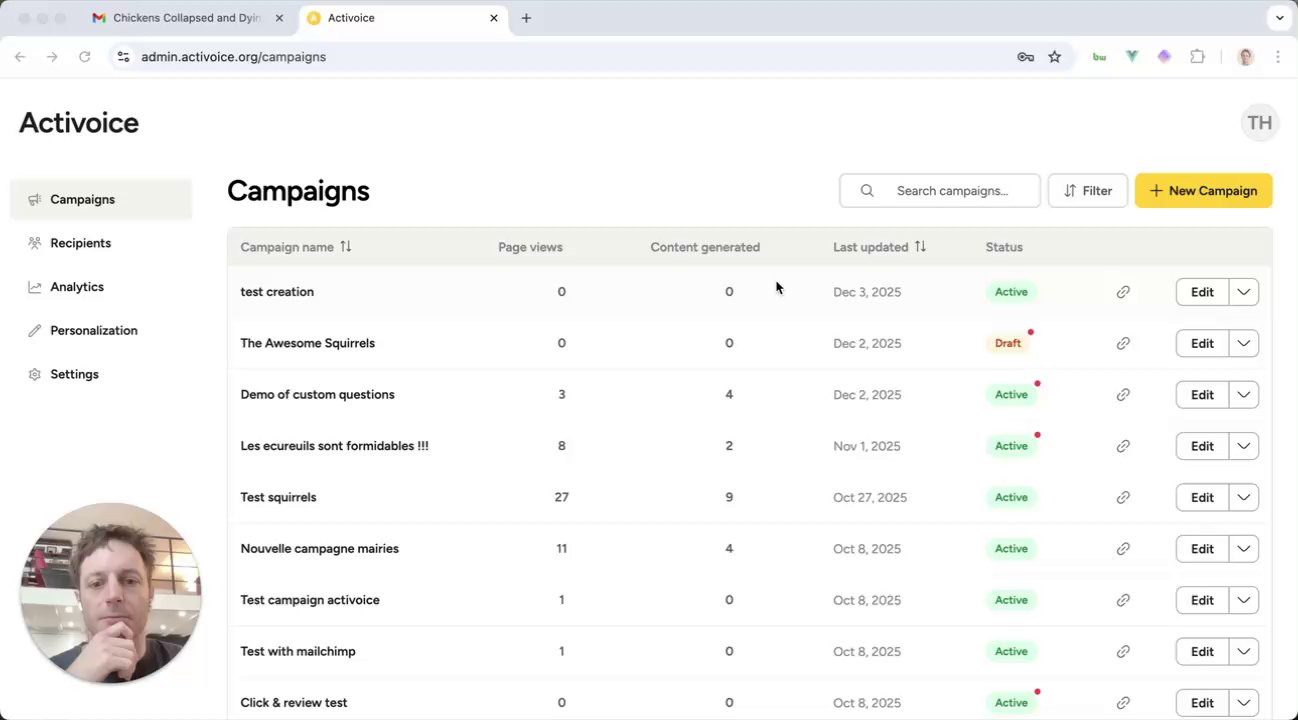This screenshot has width=1298, height=720.
Task: Click the TH user avatar
Action: point(1259,123)
